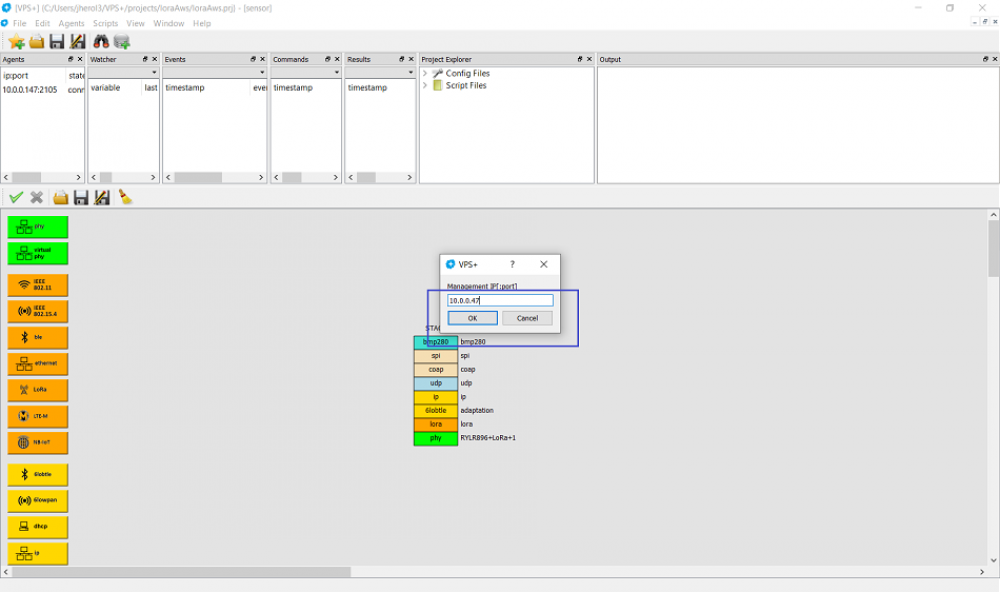Click the variable column header in Watcher

105,88
